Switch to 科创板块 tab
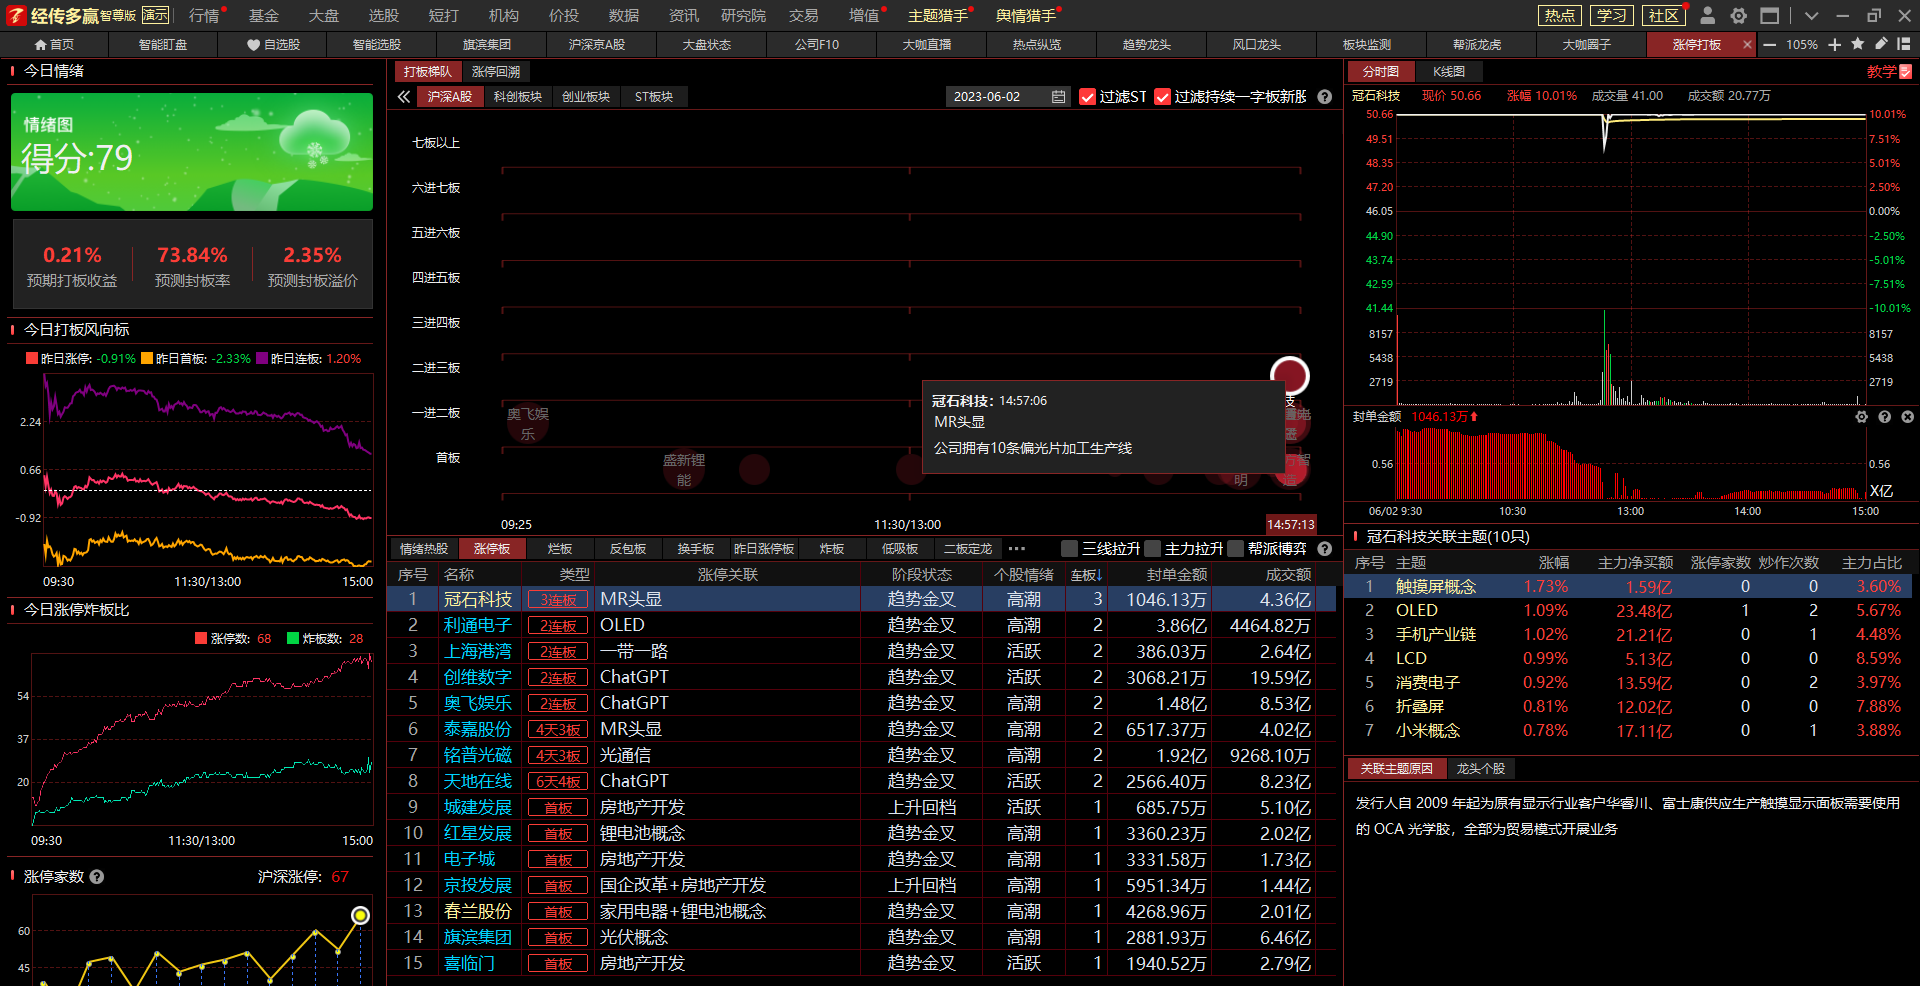 coord(518,97)
